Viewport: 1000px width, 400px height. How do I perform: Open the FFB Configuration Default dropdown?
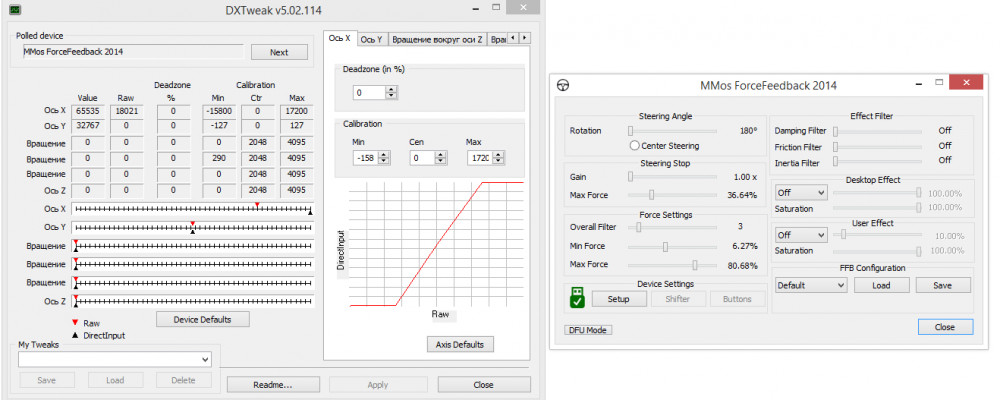pos(811,286)
